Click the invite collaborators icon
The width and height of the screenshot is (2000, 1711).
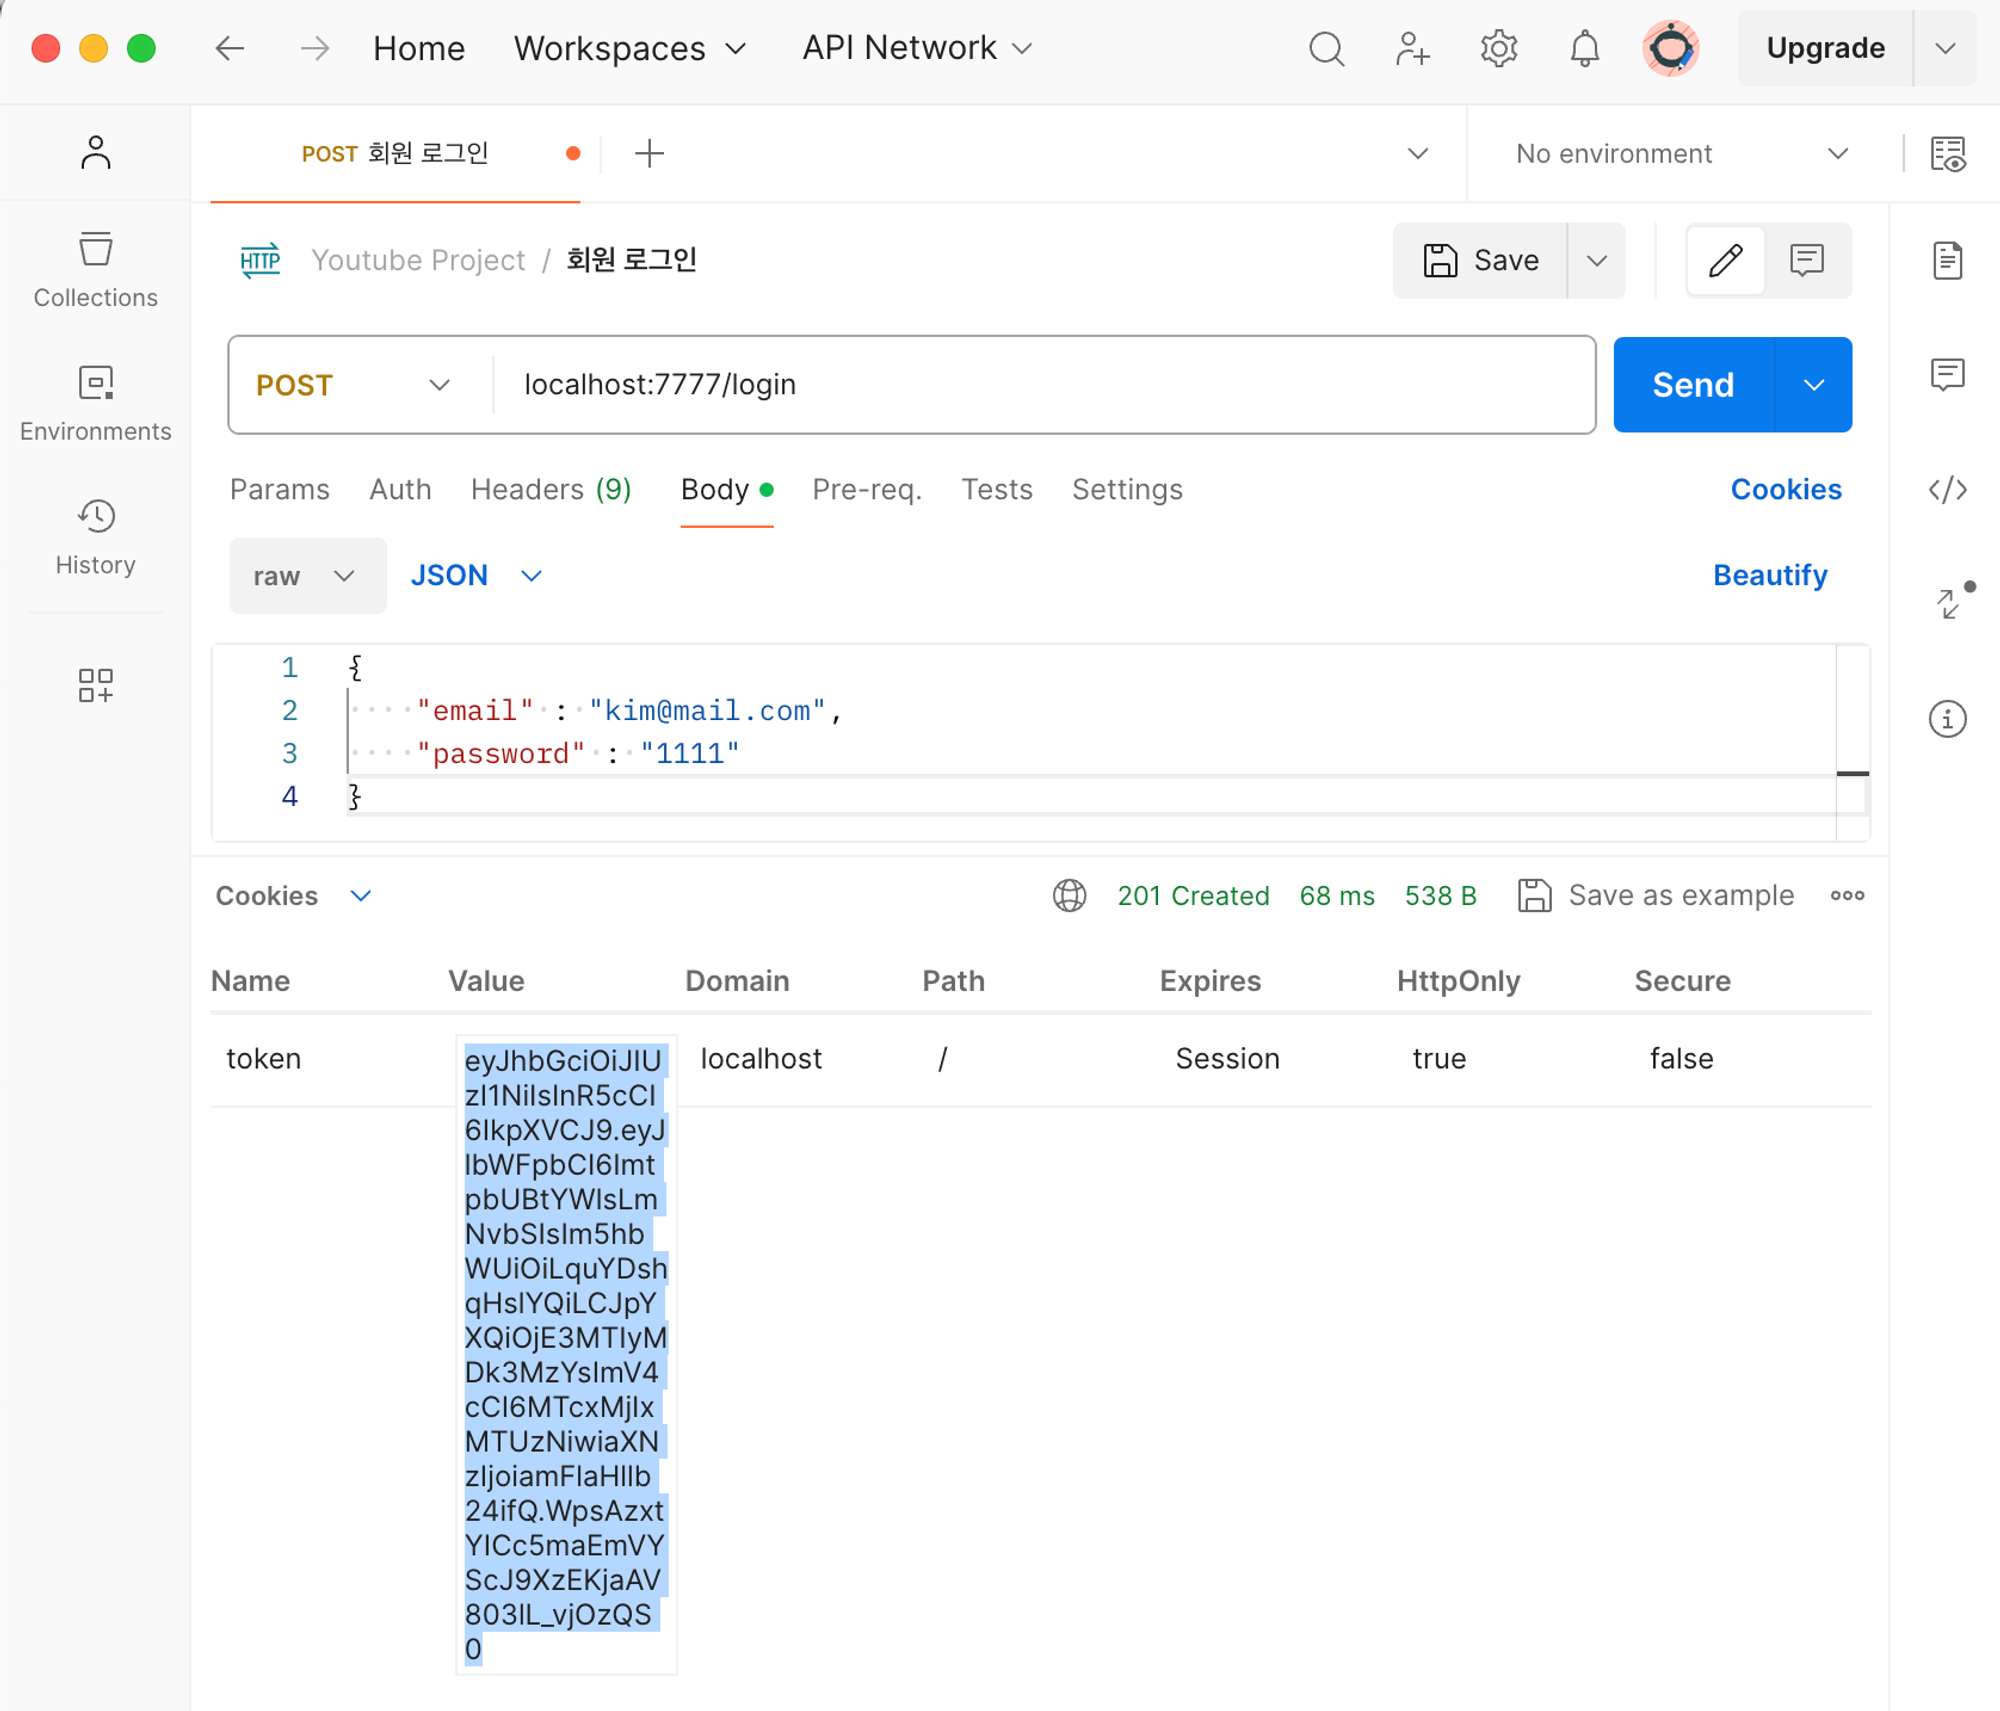(1412, 48)
